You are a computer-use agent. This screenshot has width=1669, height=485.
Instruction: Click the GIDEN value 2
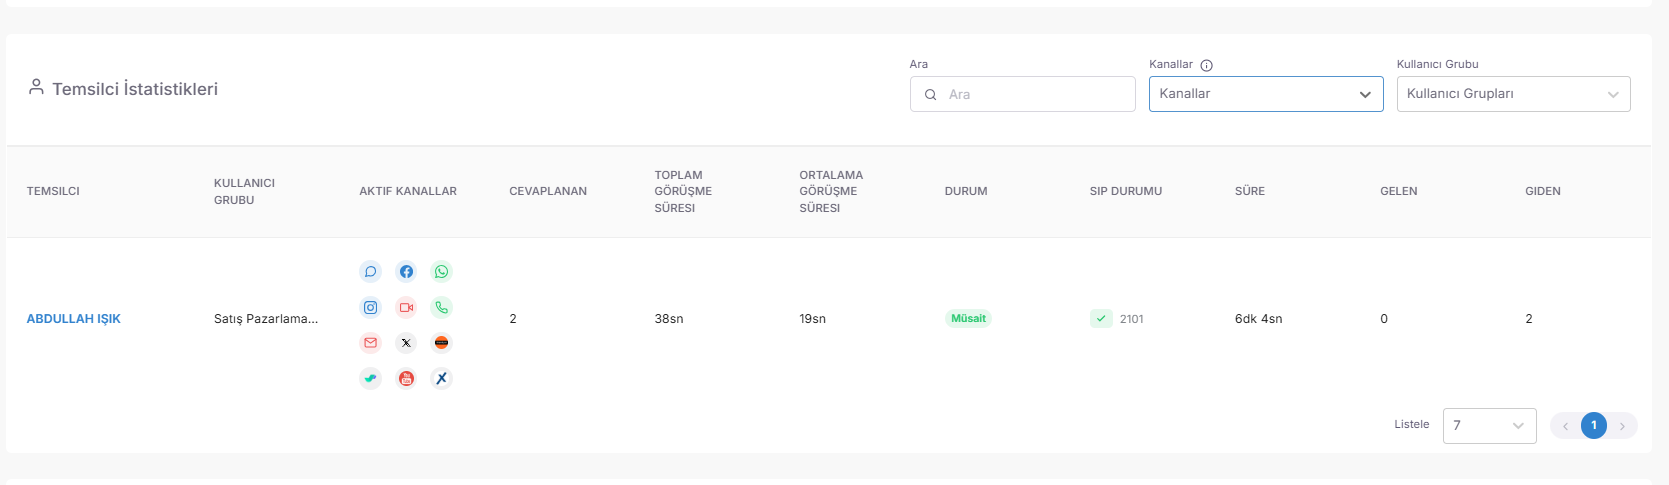(1529, 319)
